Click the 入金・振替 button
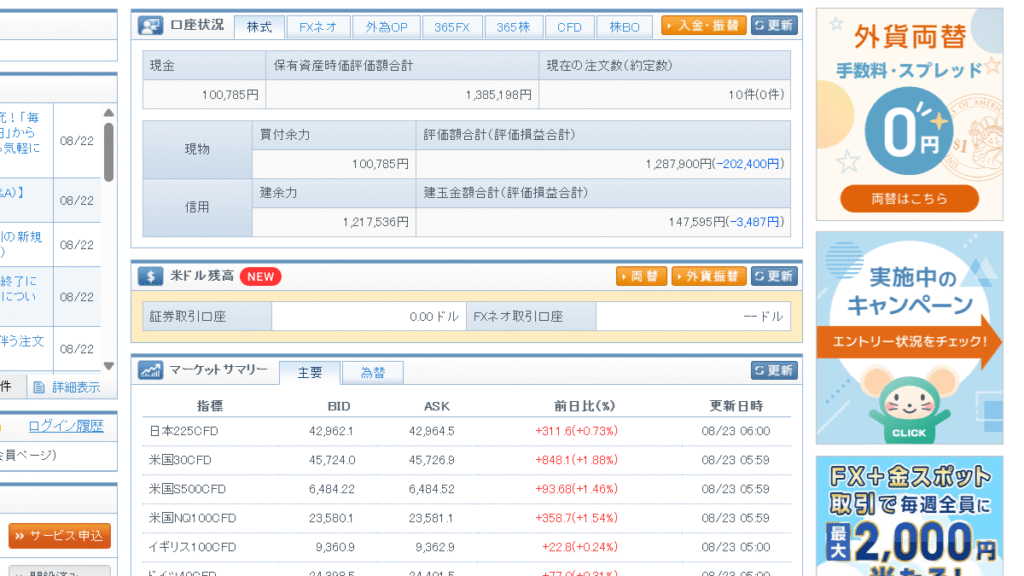1024x576 pixels. (703, 25)
